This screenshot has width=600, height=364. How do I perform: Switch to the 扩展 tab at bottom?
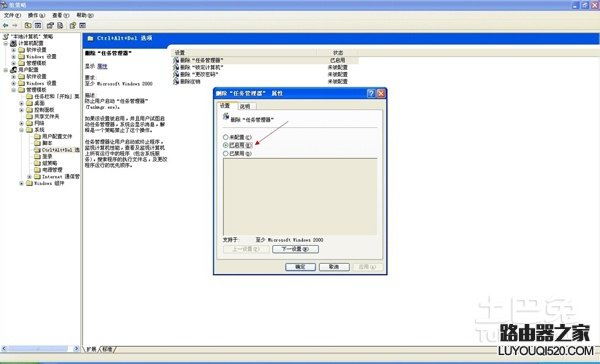(91, 349)
